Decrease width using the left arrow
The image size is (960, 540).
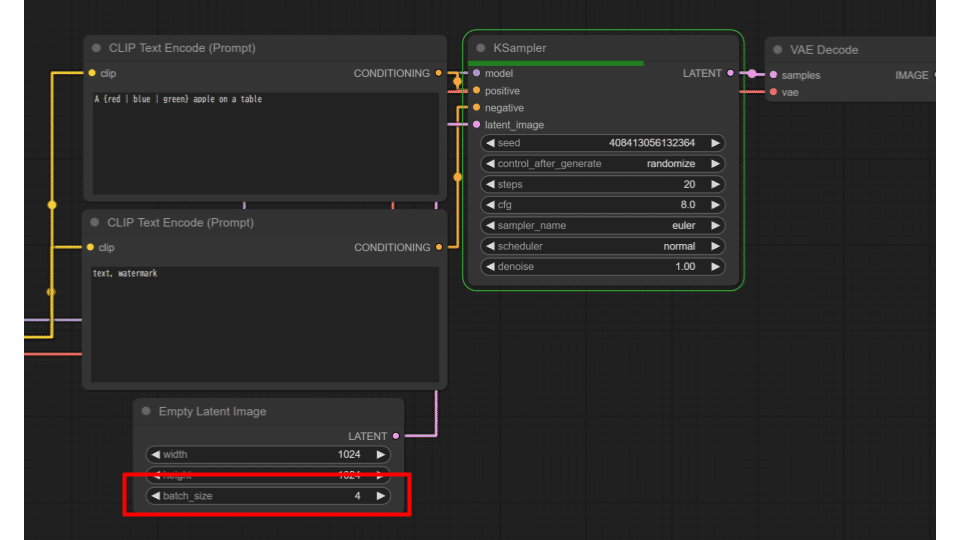click(x=156, y=454)
